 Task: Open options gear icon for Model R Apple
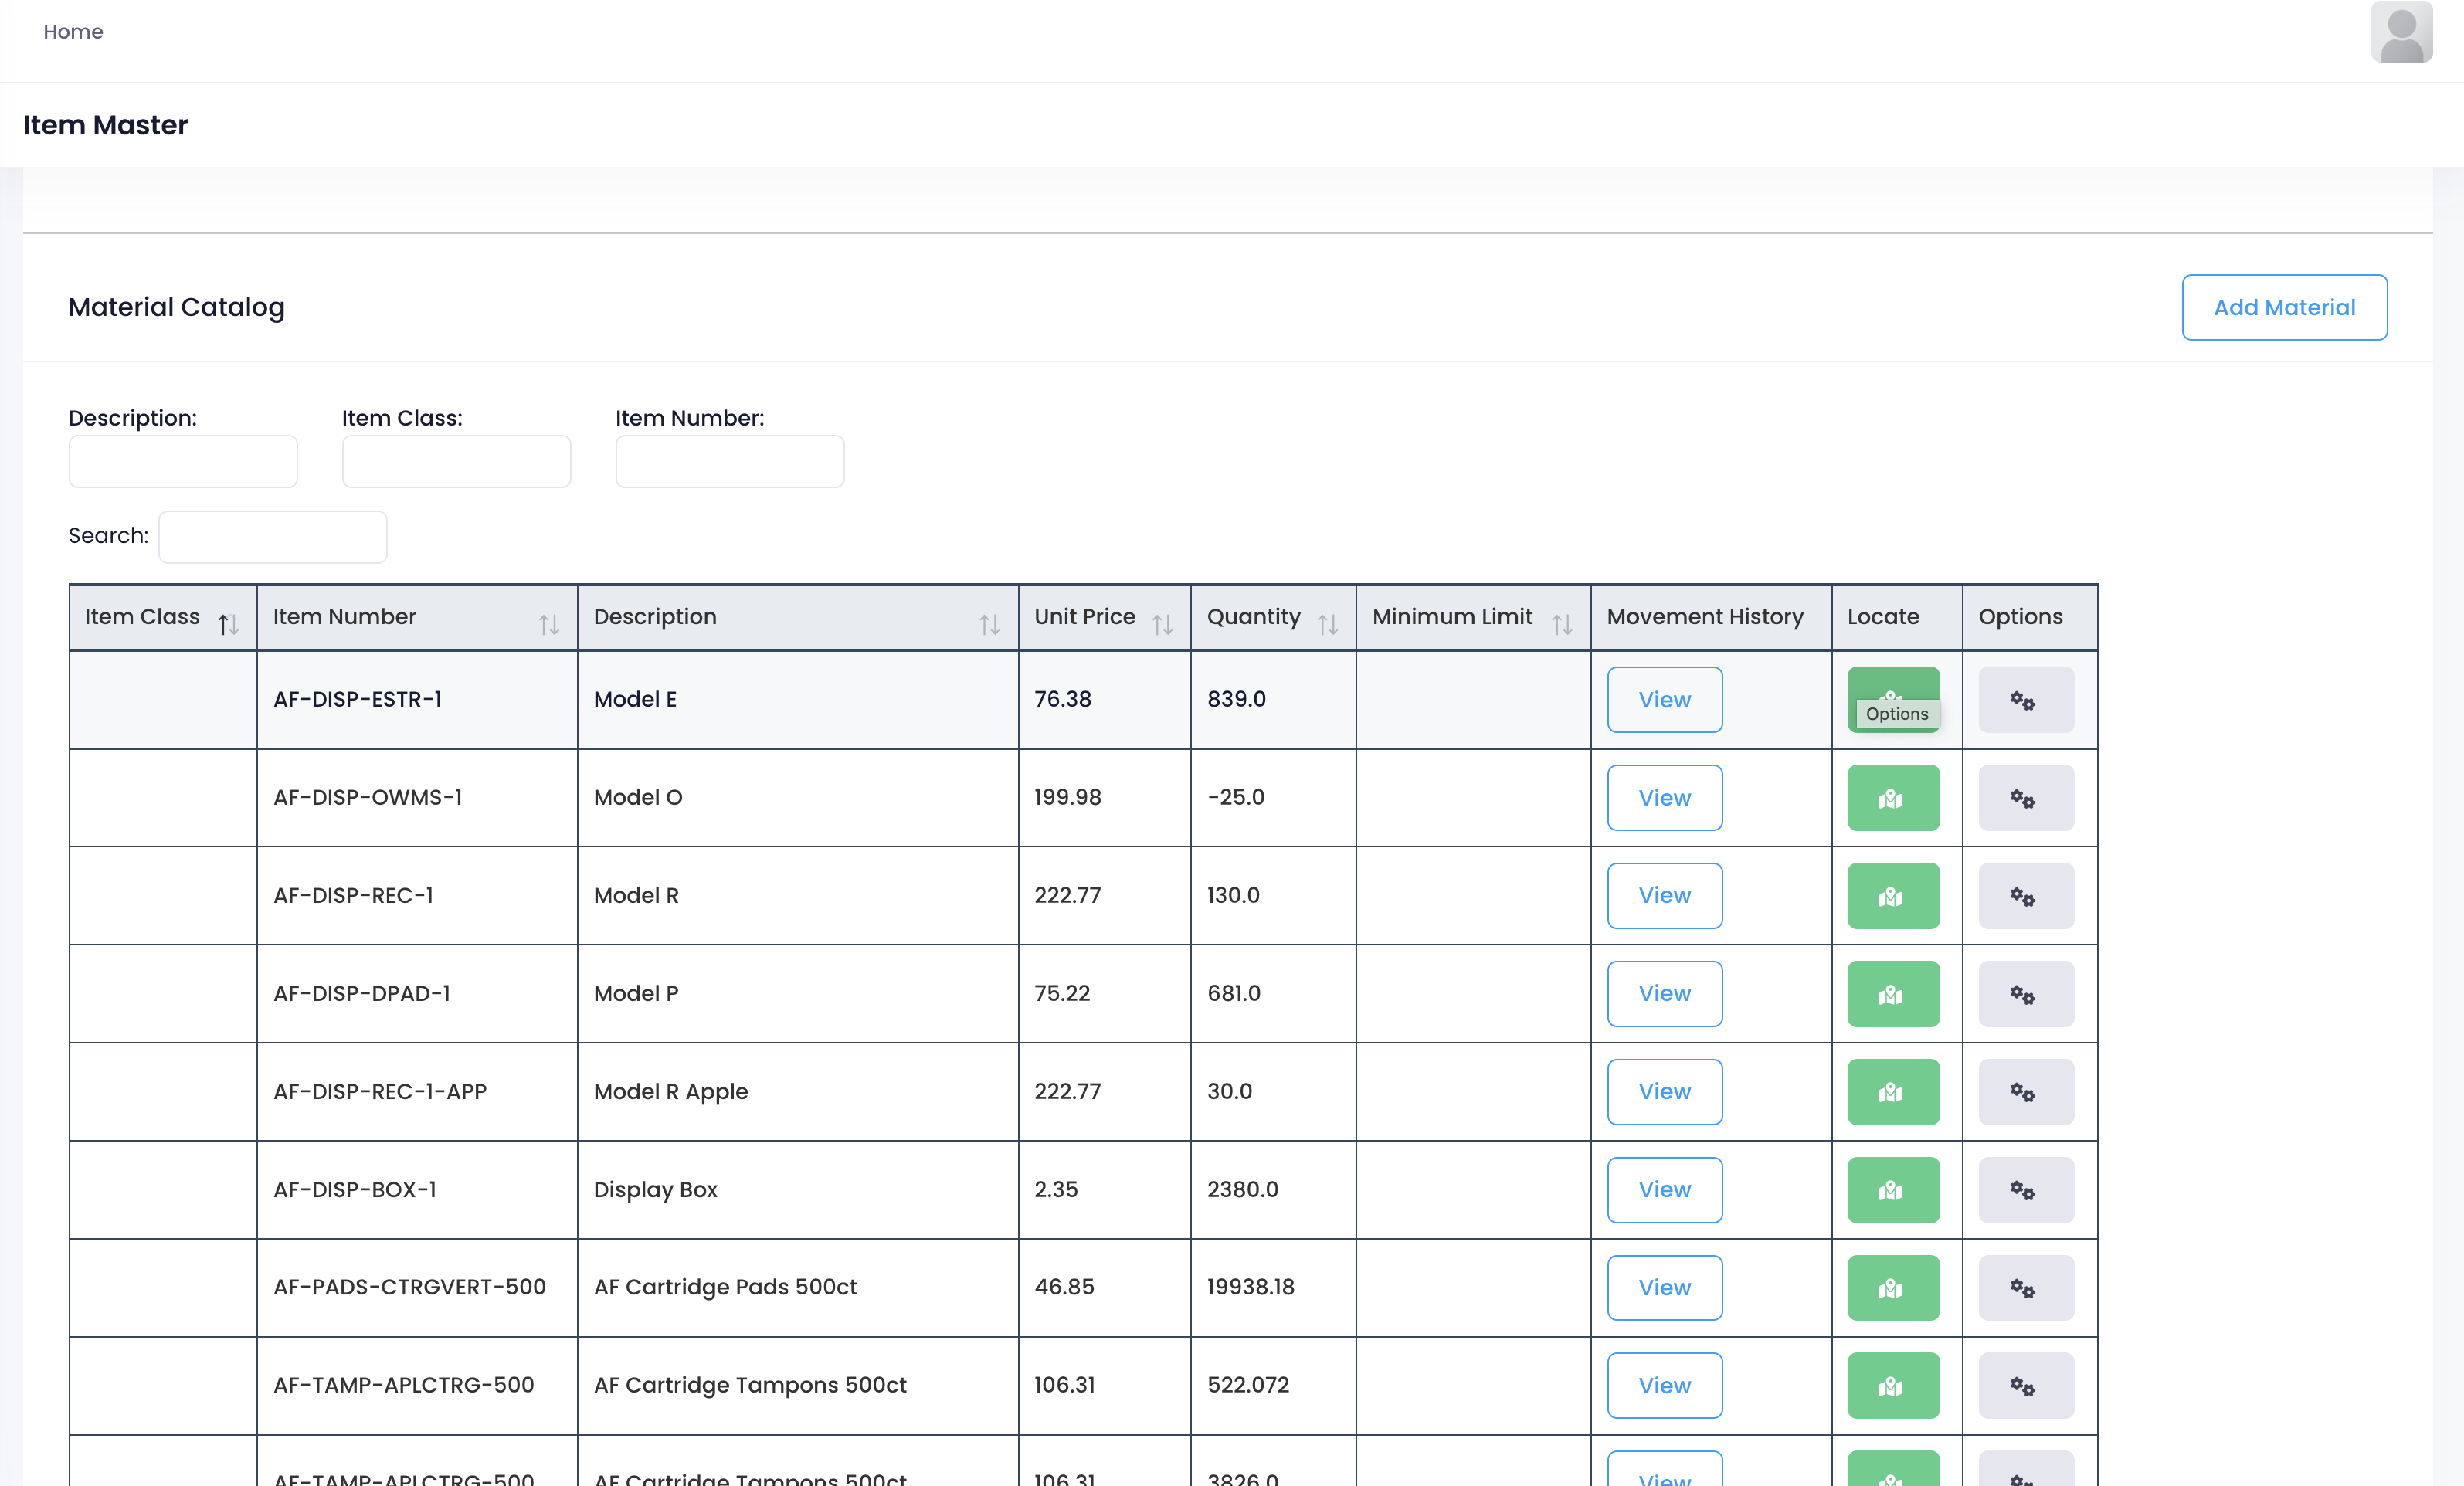(x=2025, y=1091)
